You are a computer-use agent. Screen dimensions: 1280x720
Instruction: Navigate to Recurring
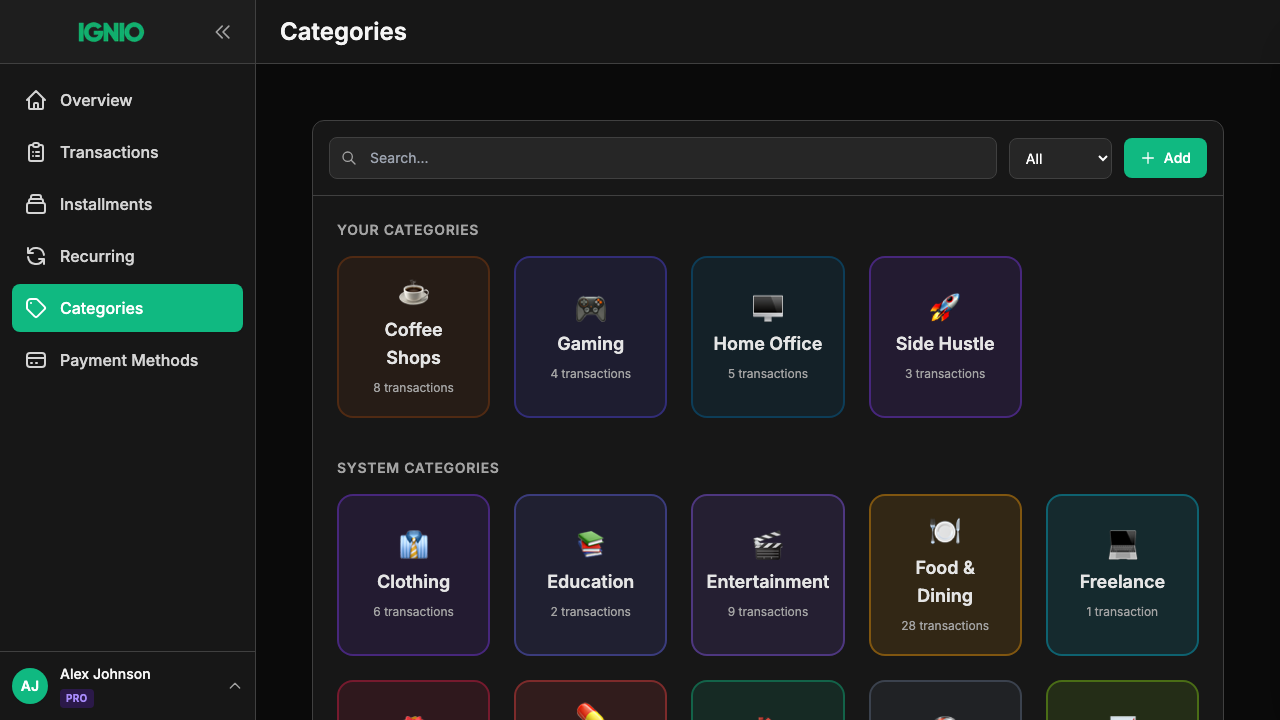click(x=127, y=256)
